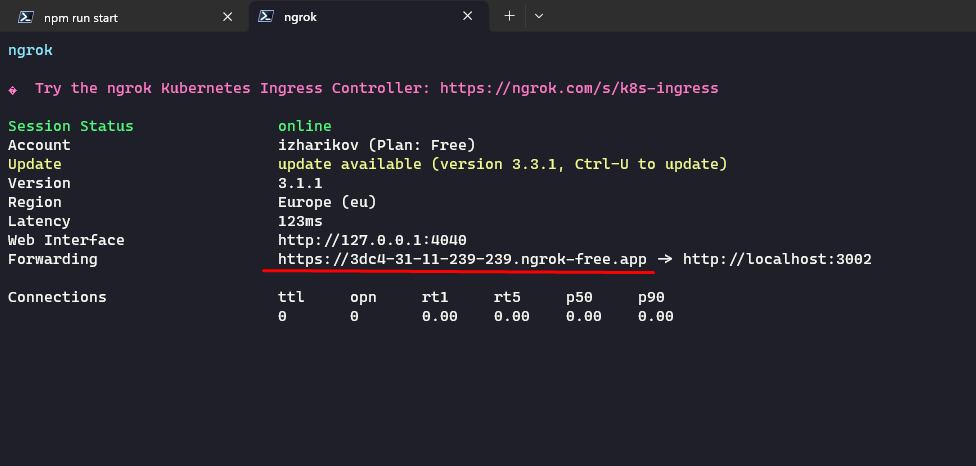Open the new tab profile dropdown
The image size is (976, 466).
point(539,16)
